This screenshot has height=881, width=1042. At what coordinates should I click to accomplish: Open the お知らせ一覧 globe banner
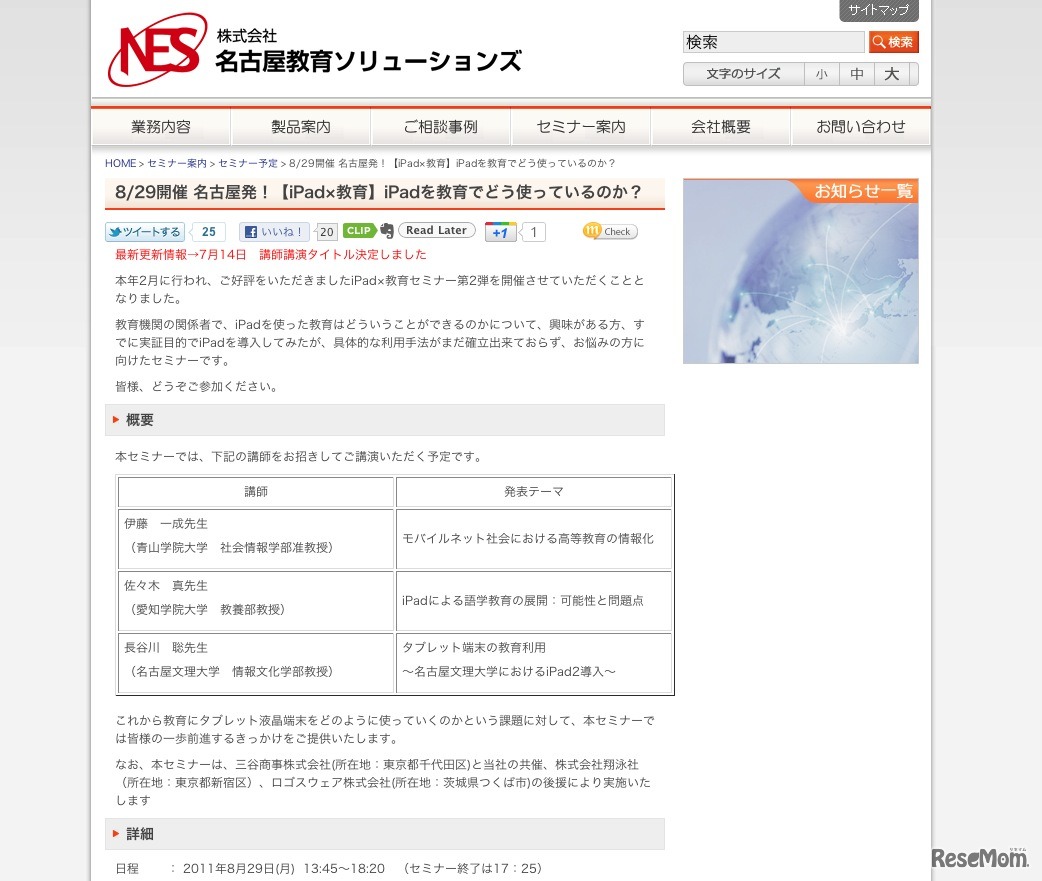pyautogui.click(x=801, y=271)
